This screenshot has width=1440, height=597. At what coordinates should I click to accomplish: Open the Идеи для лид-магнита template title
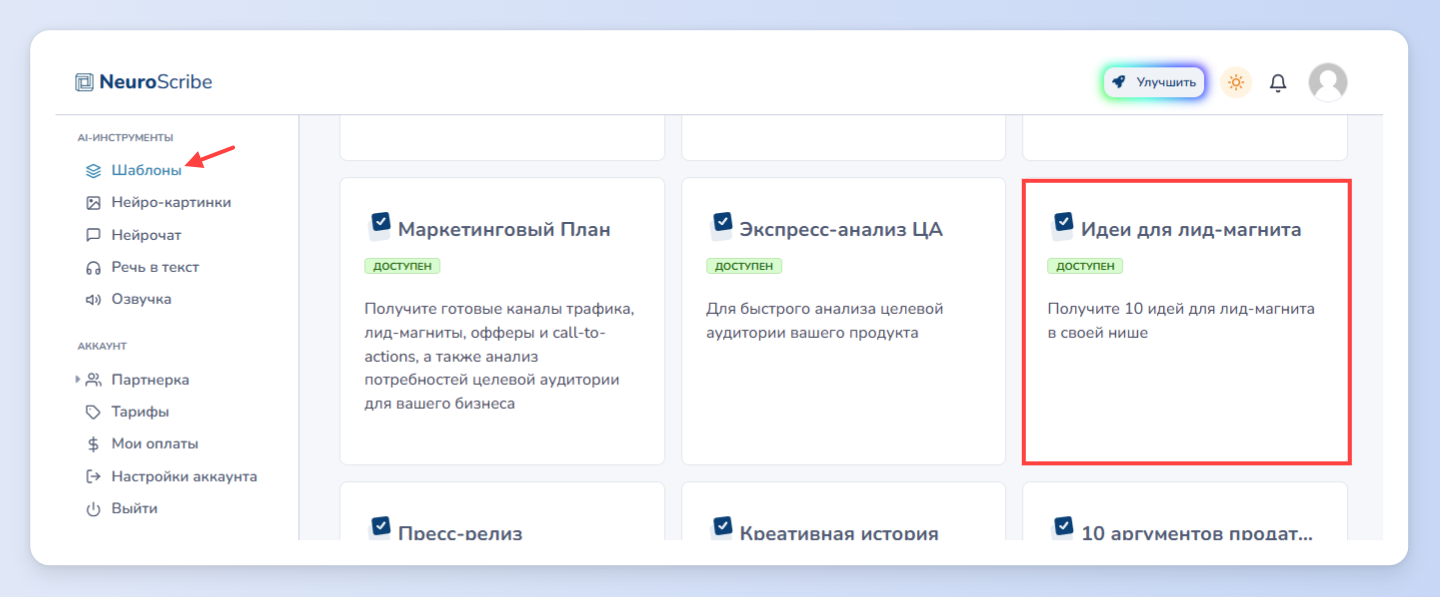click(x=1191, y=230)
